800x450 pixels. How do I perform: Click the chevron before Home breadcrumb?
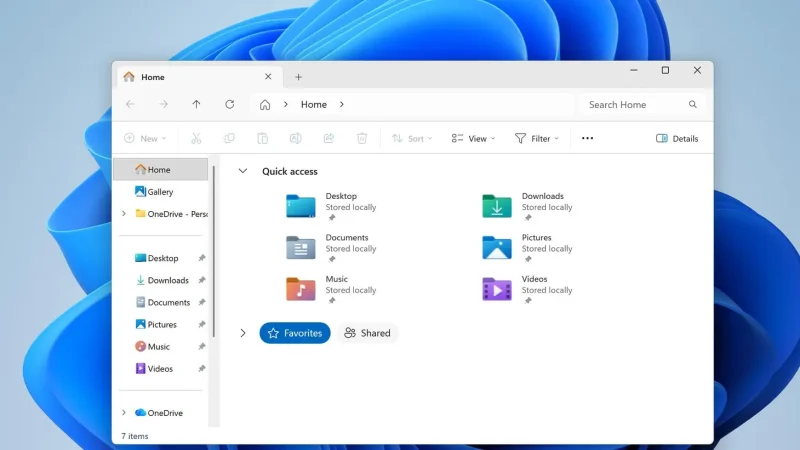point(286,104)
